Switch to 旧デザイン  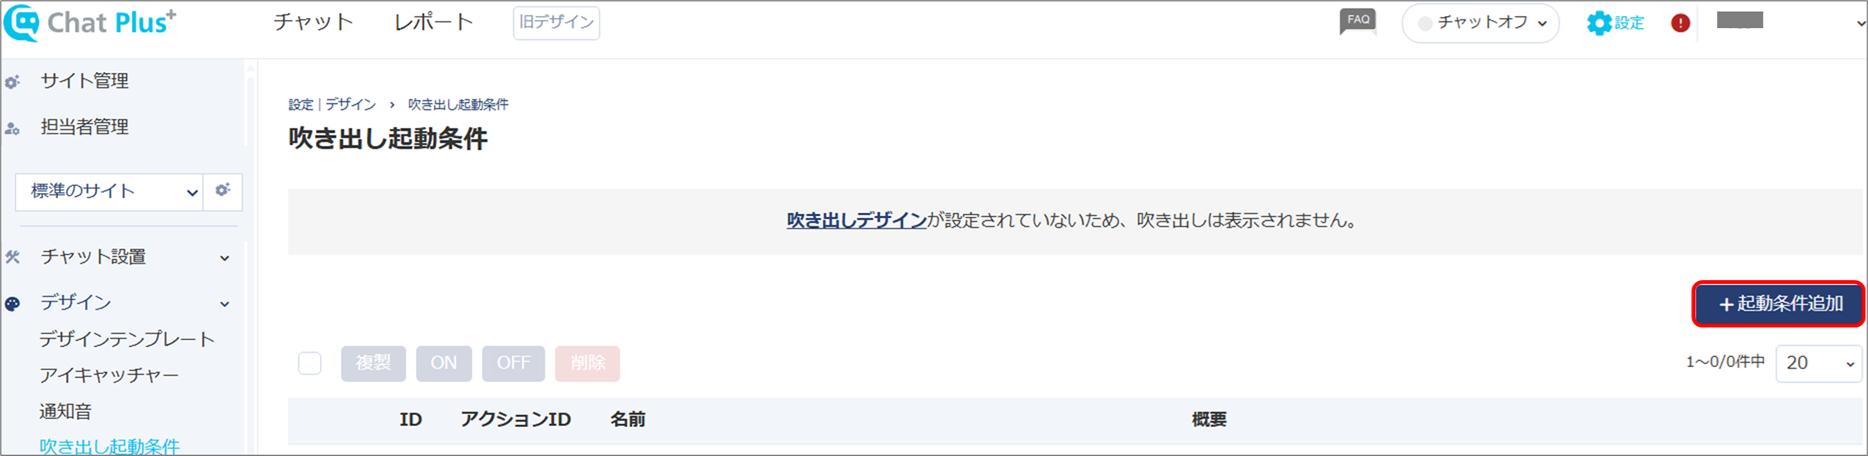click(x=556, y=23)
